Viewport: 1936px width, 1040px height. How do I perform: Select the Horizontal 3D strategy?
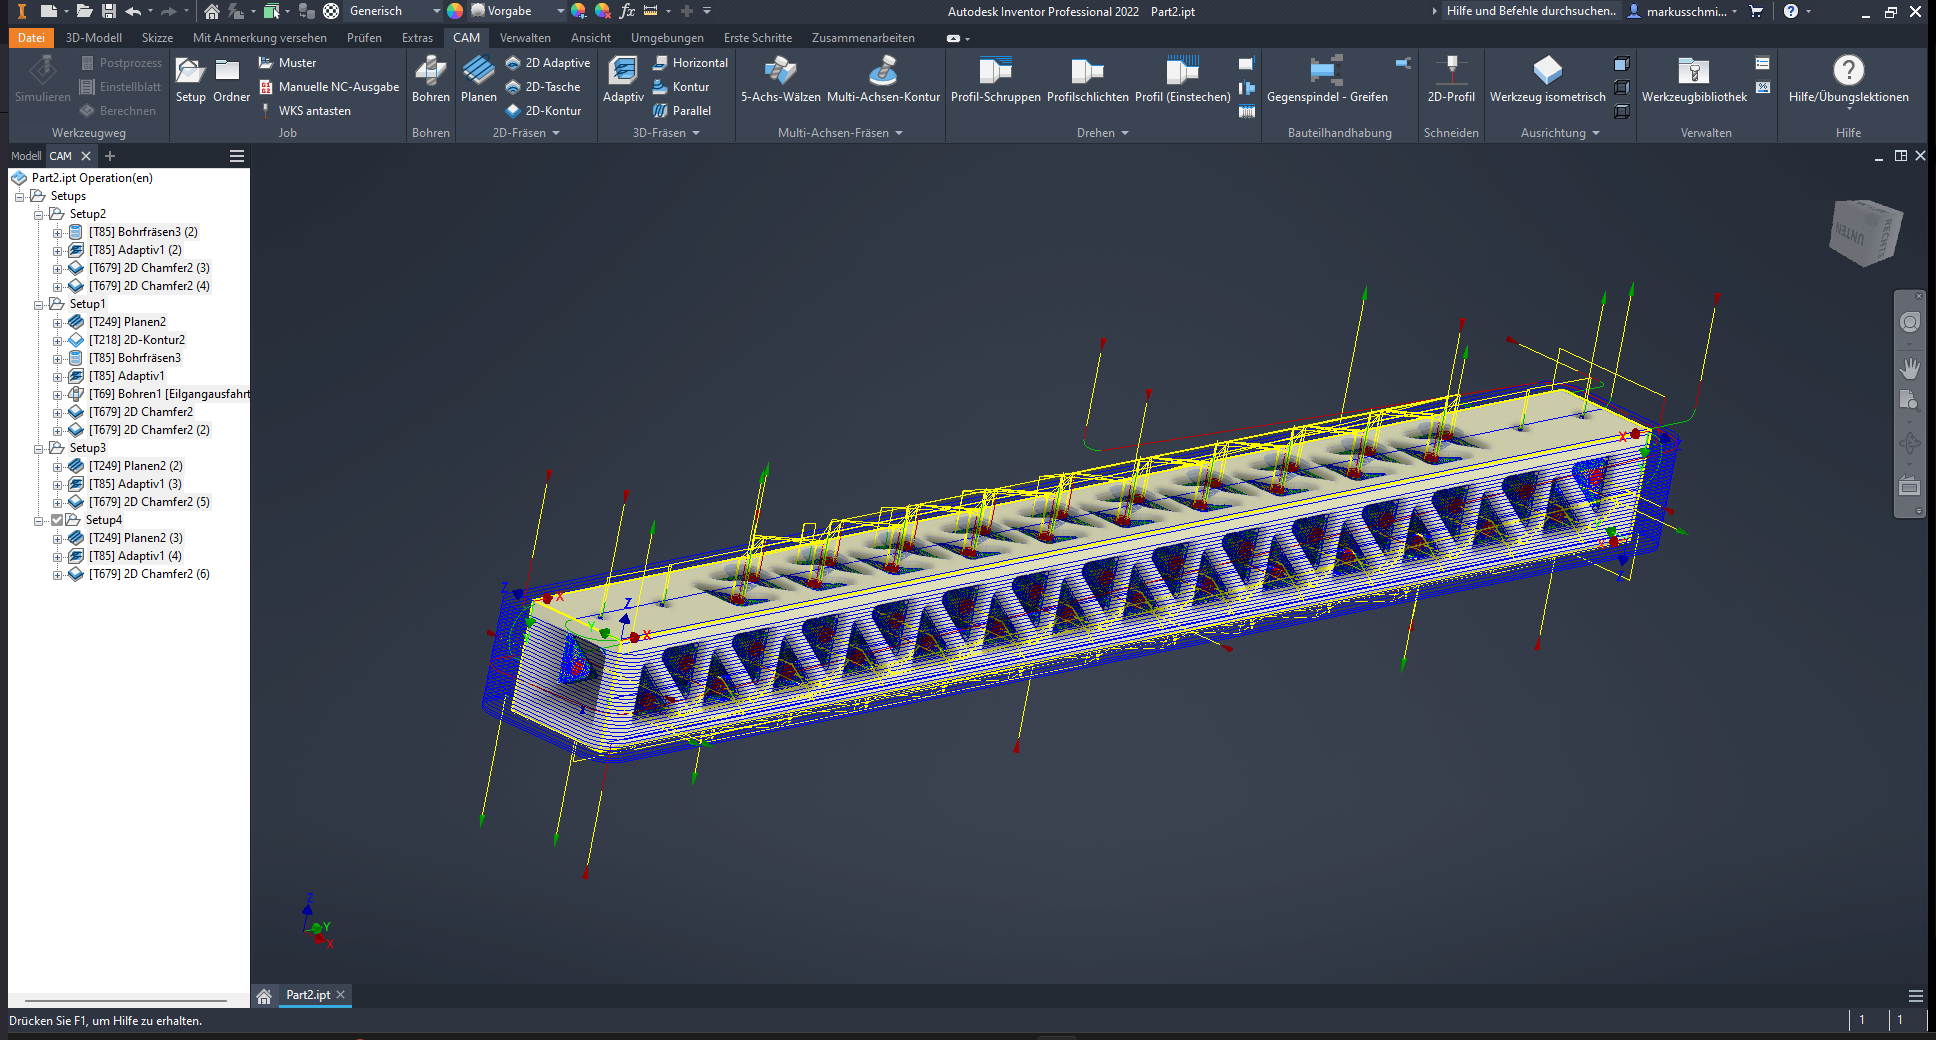[690, 63]
